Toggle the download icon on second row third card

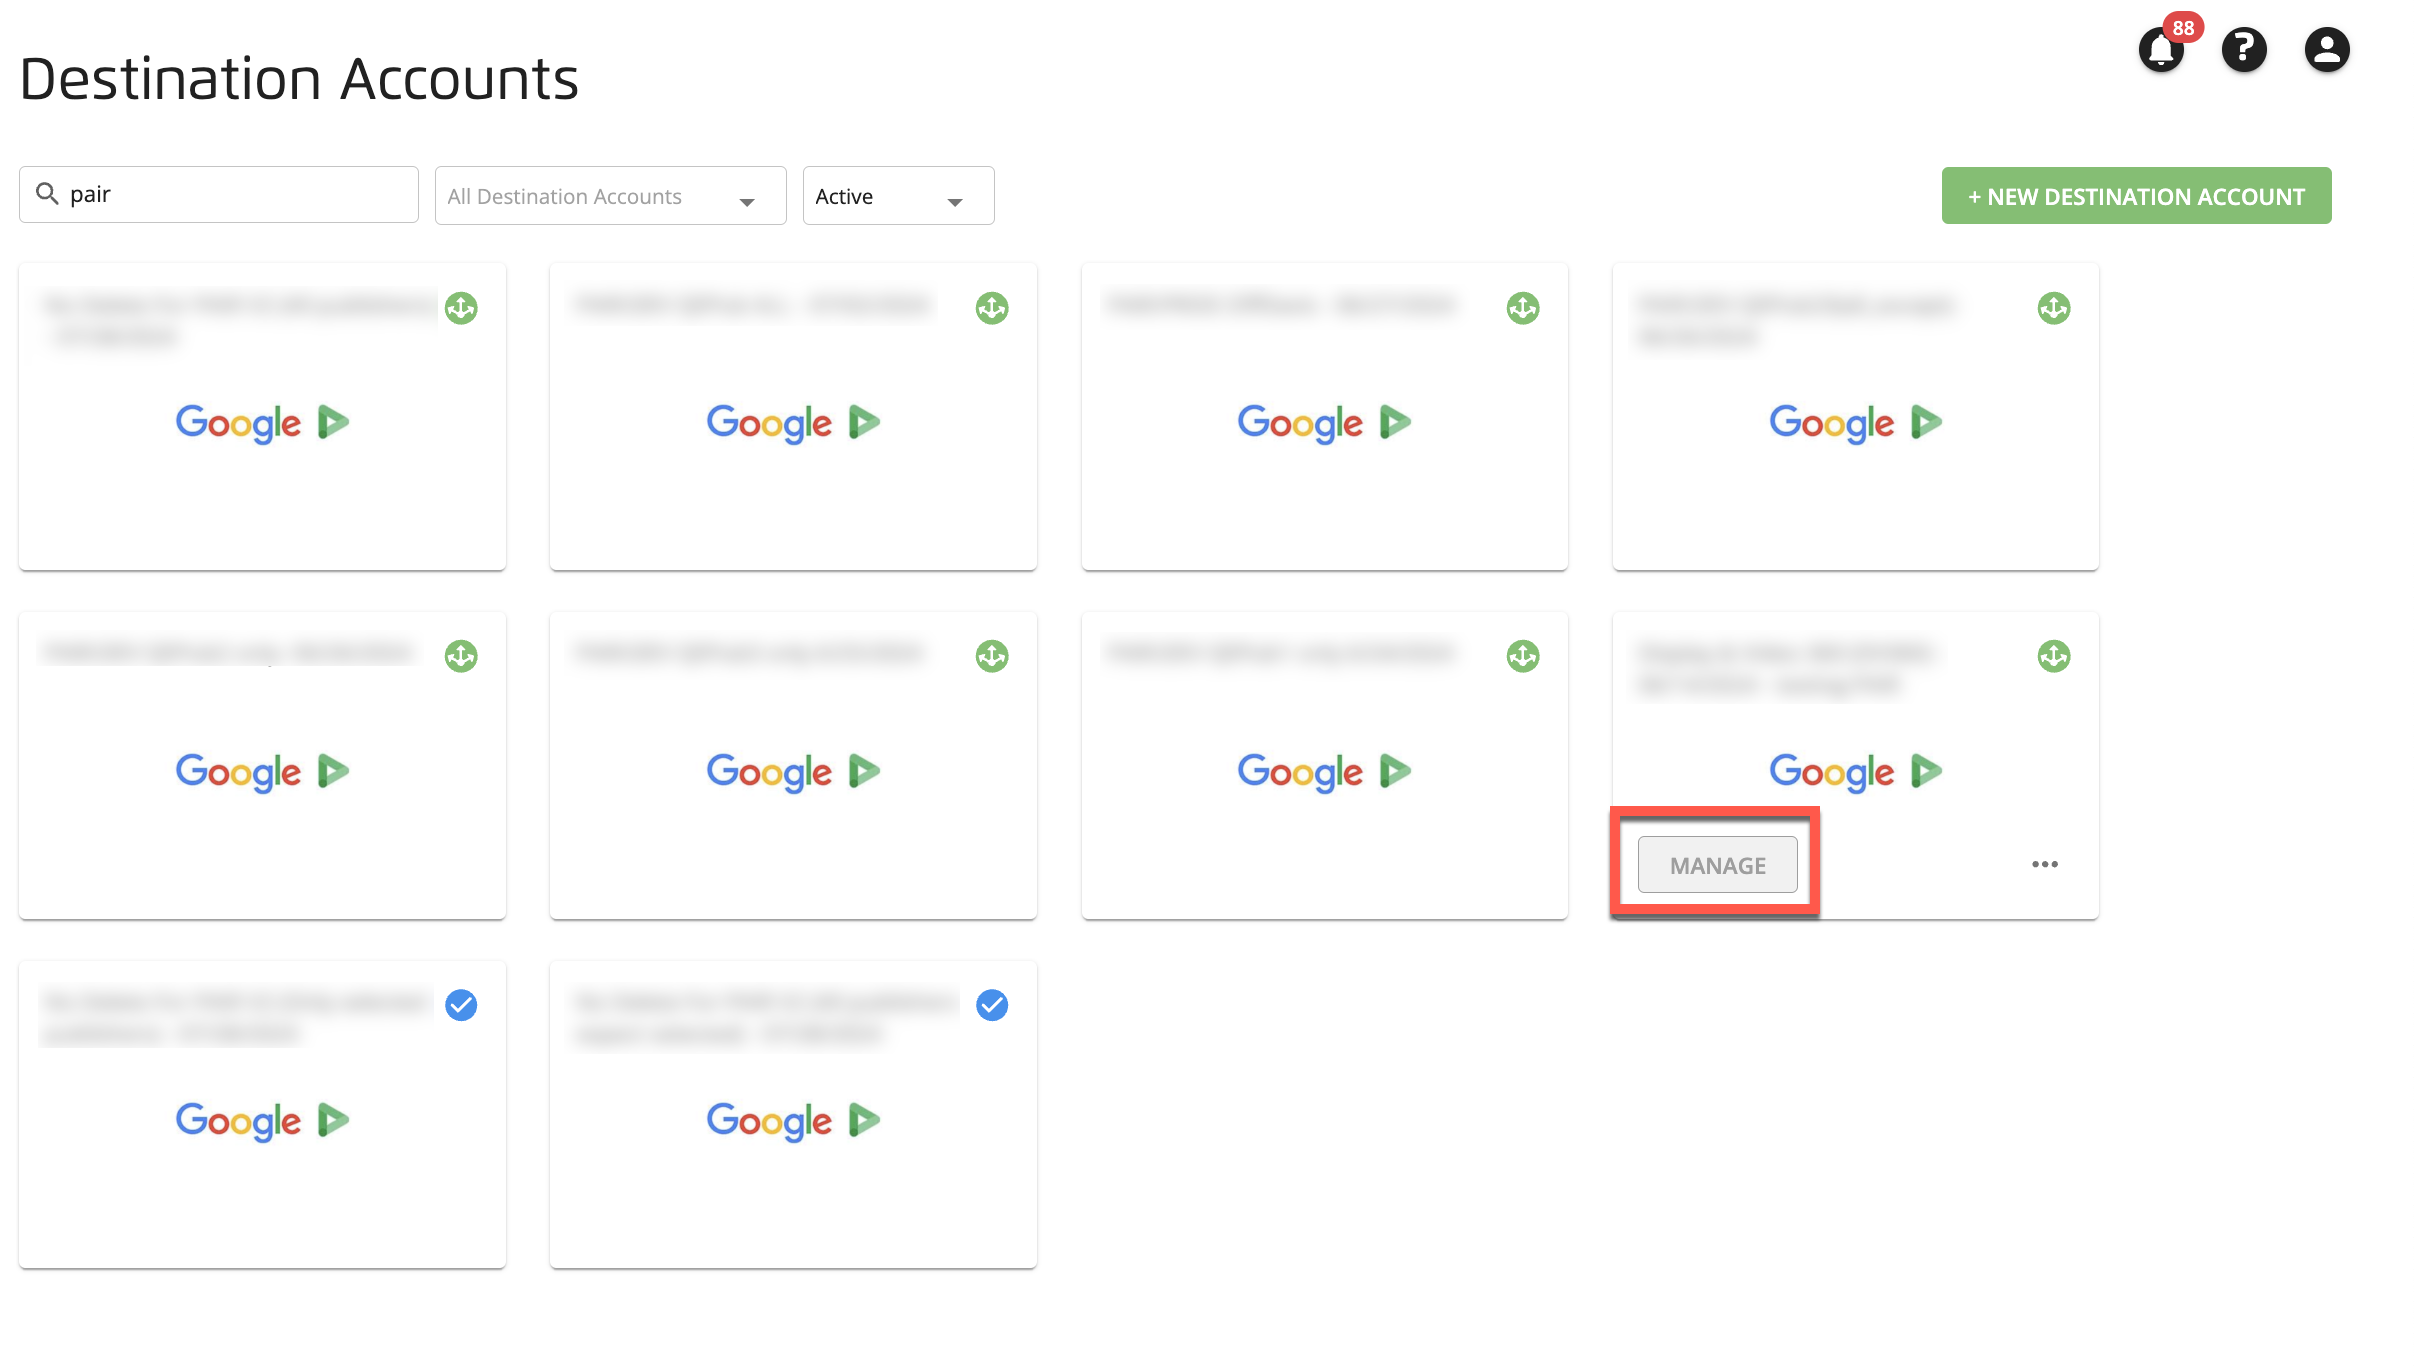tap(1522, 656)
